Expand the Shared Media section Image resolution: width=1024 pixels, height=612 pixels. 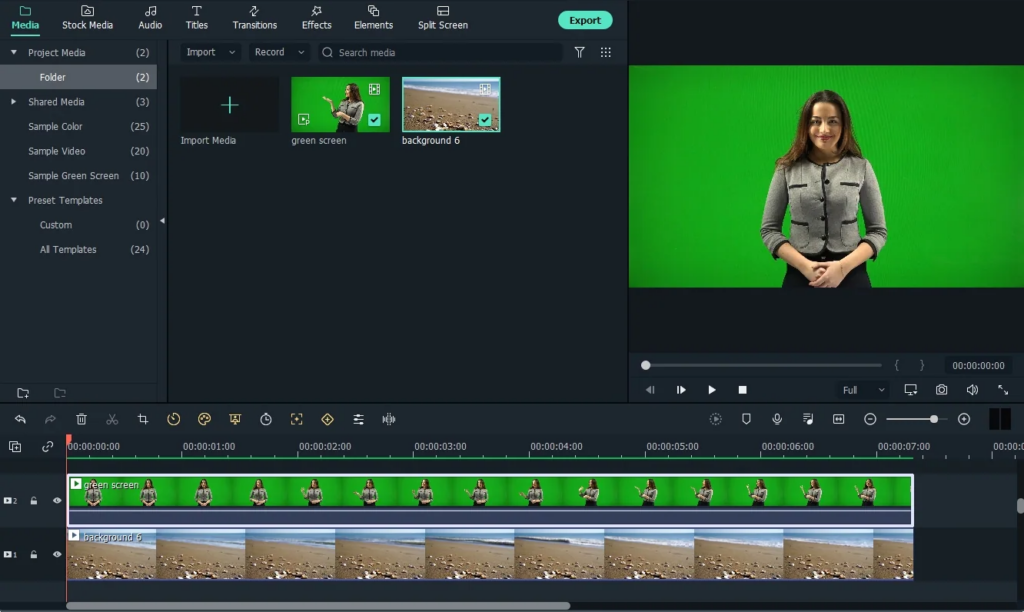(x=13, y=101)
